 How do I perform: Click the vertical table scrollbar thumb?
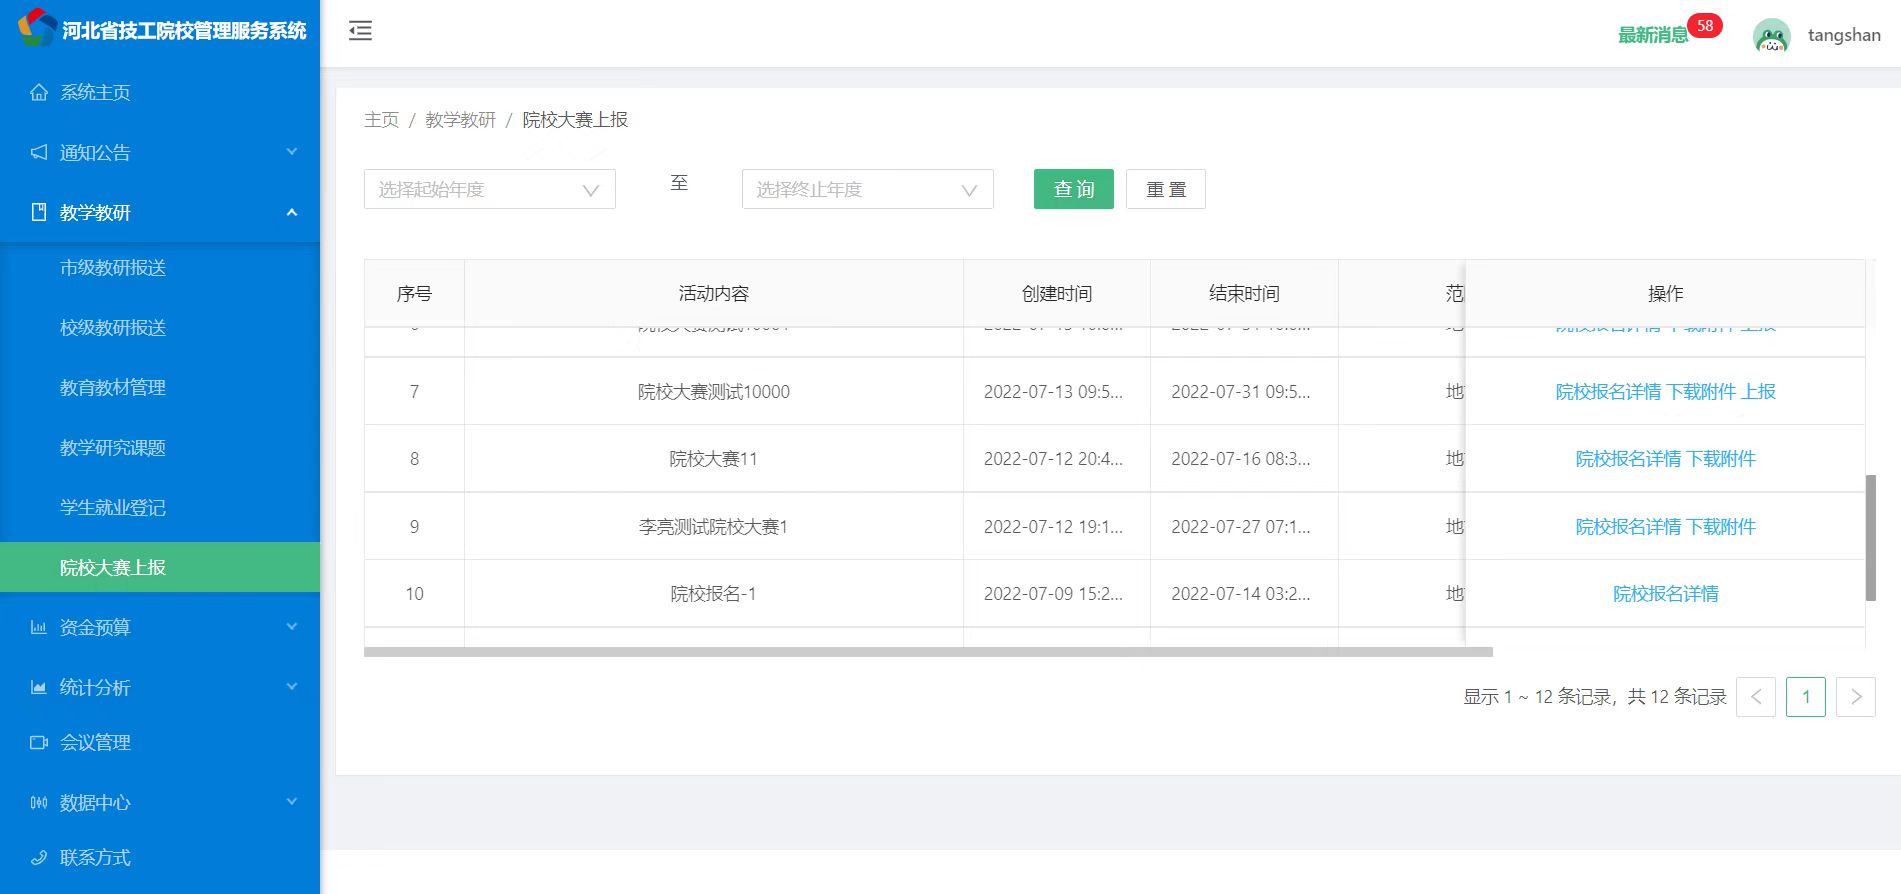point(1870,538)
